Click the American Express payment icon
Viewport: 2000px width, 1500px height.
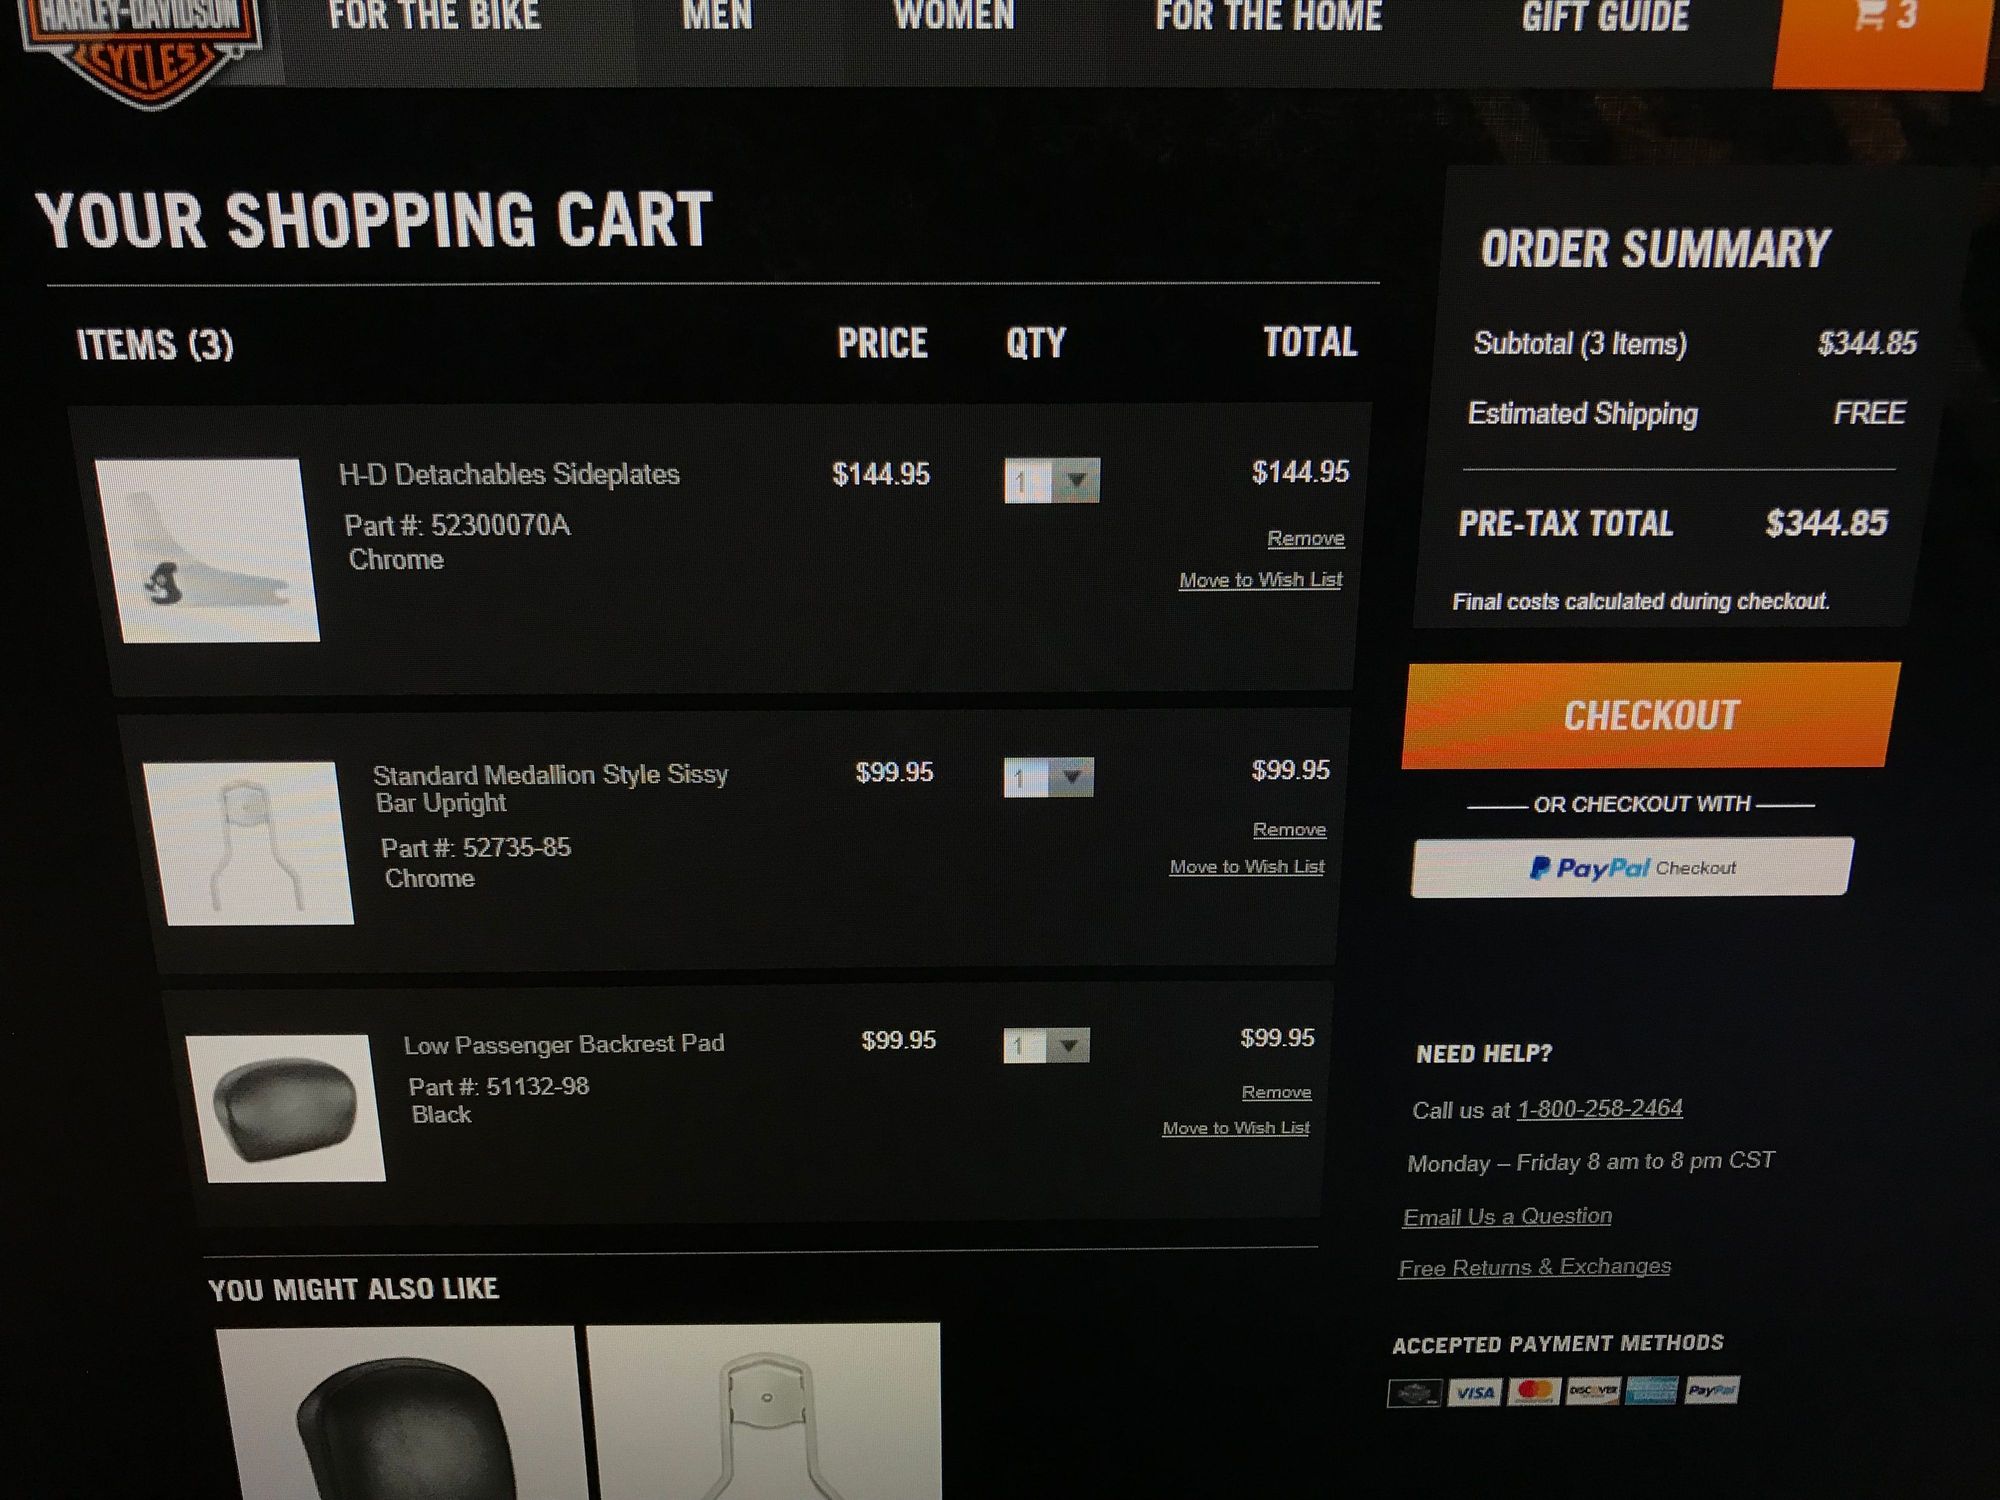[x=1652, y=1390]
